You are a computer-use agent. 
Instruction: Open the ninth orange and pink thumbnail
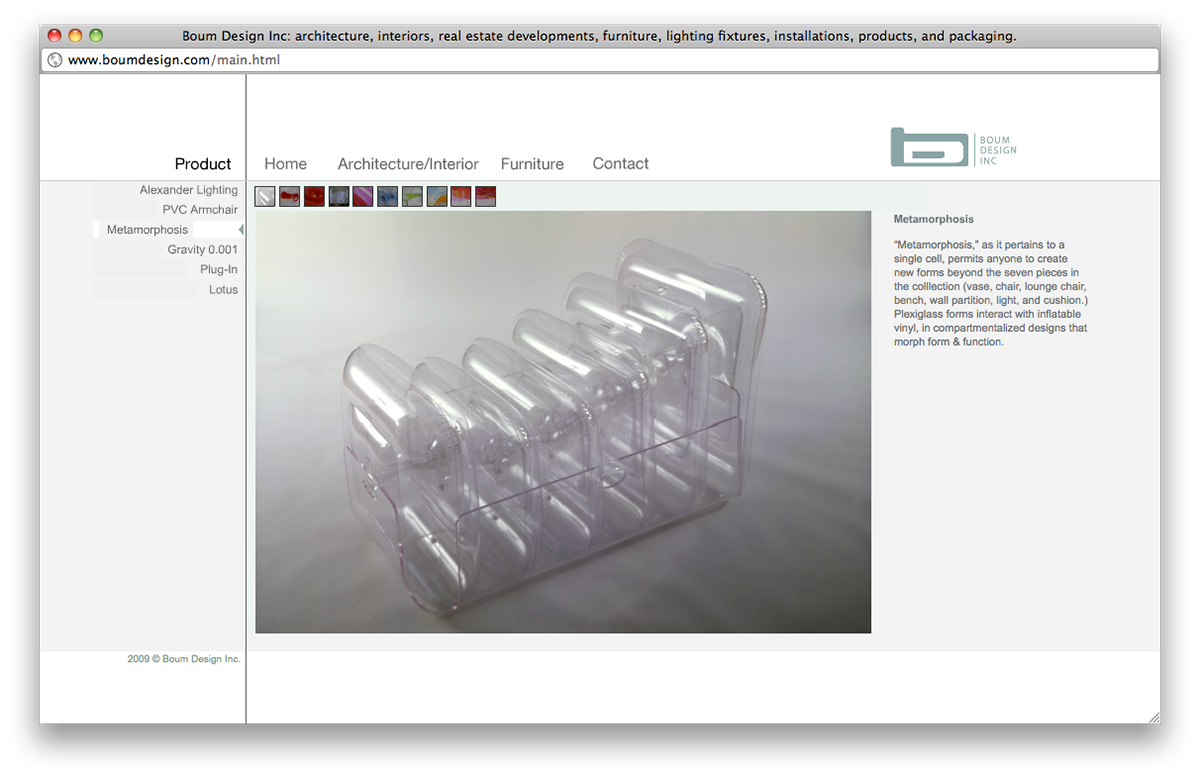click(461, 197)
